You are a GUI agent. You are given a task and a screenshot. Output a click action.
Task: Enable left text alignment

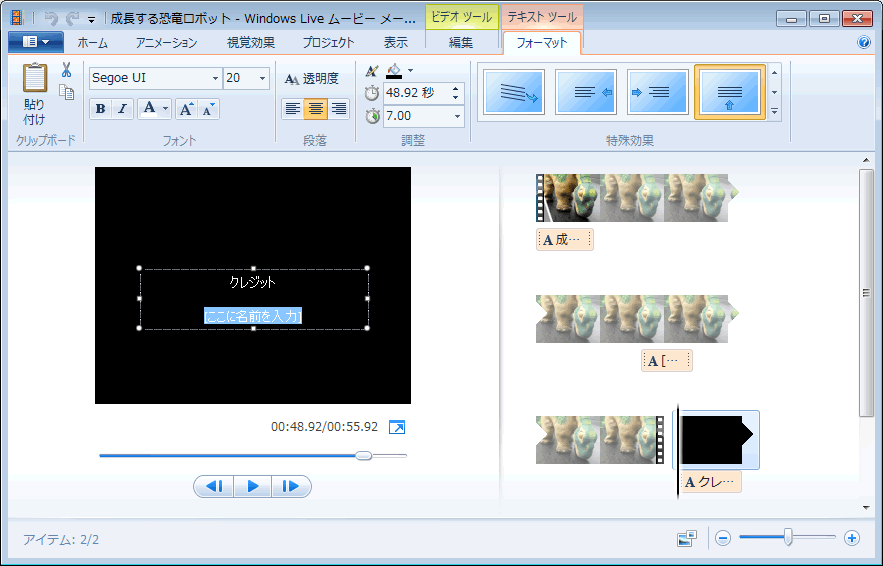click(x=293, y=109)
